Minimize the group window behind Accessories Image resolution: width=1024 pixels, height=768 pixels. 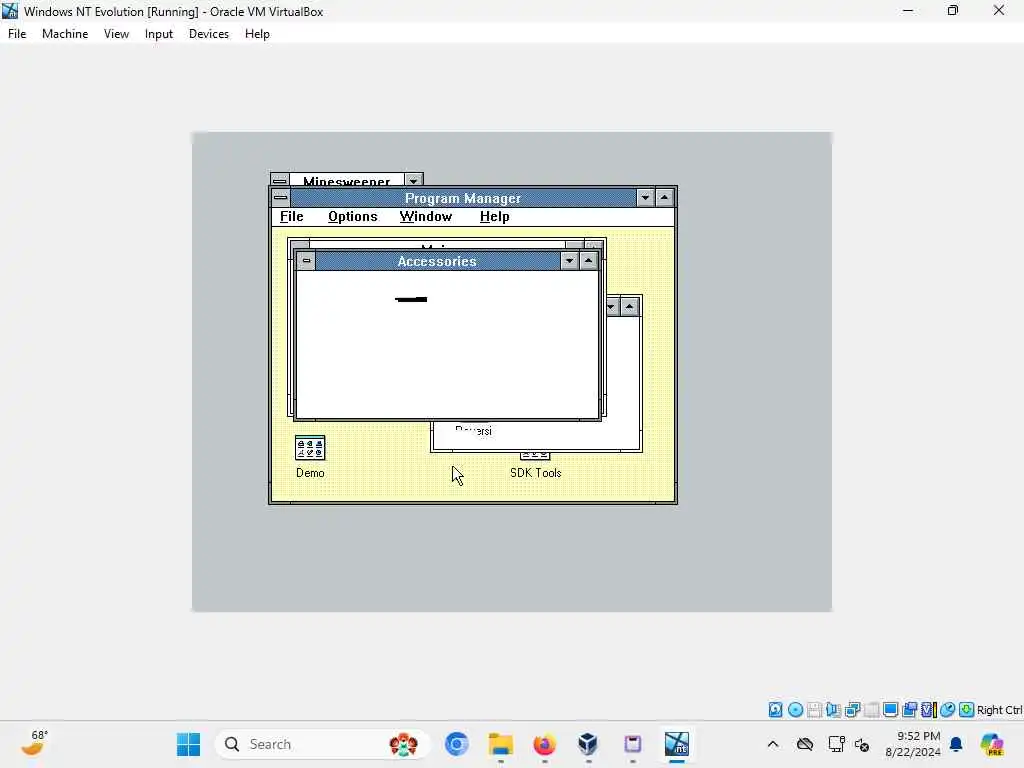click(612, 306)
